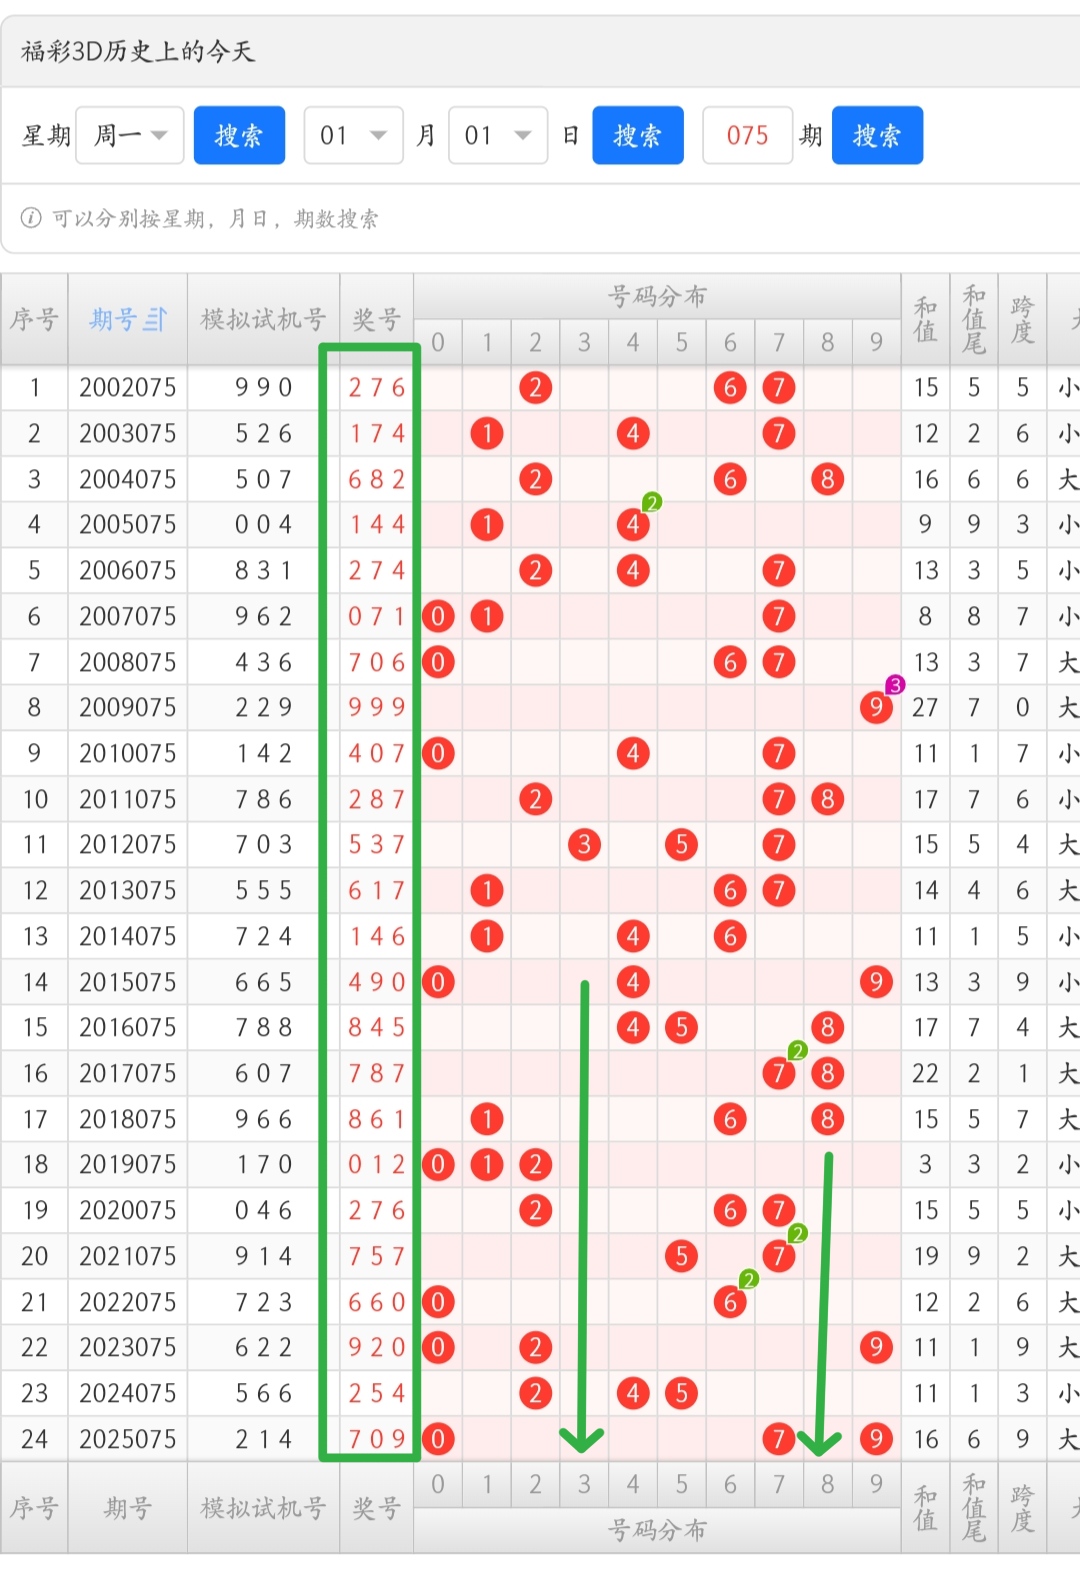
Task: Click the bottom 期号 footer header
Action: [x=128, y=1508]
